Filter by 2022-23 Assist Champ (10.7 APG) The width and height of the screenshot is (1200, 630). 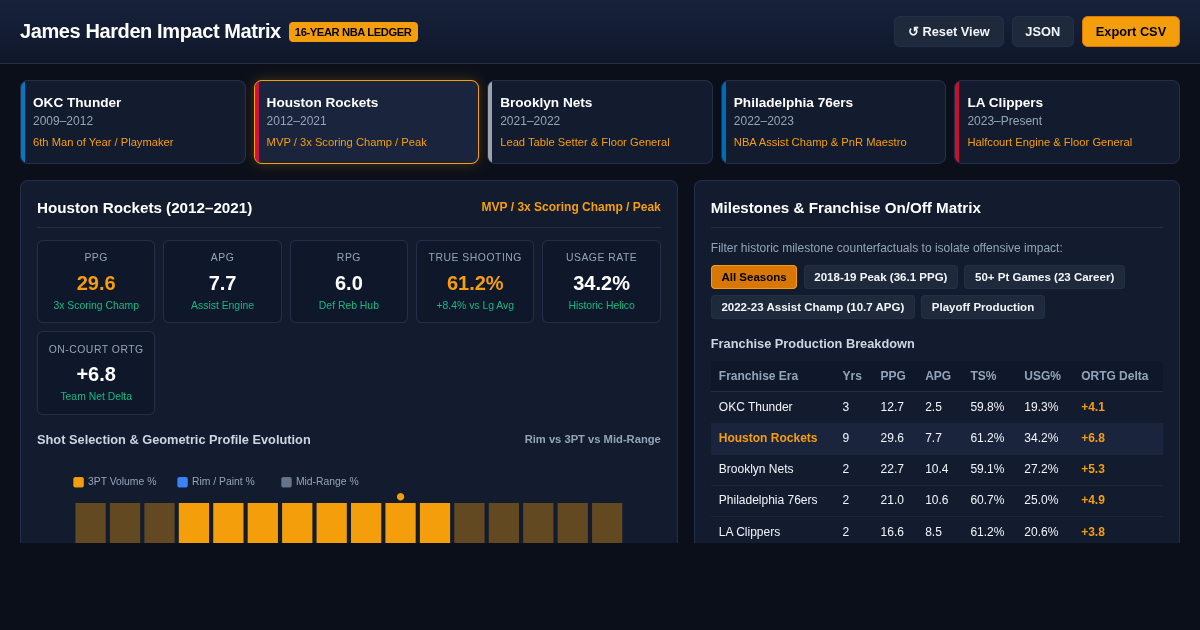(x=812, y=307)
